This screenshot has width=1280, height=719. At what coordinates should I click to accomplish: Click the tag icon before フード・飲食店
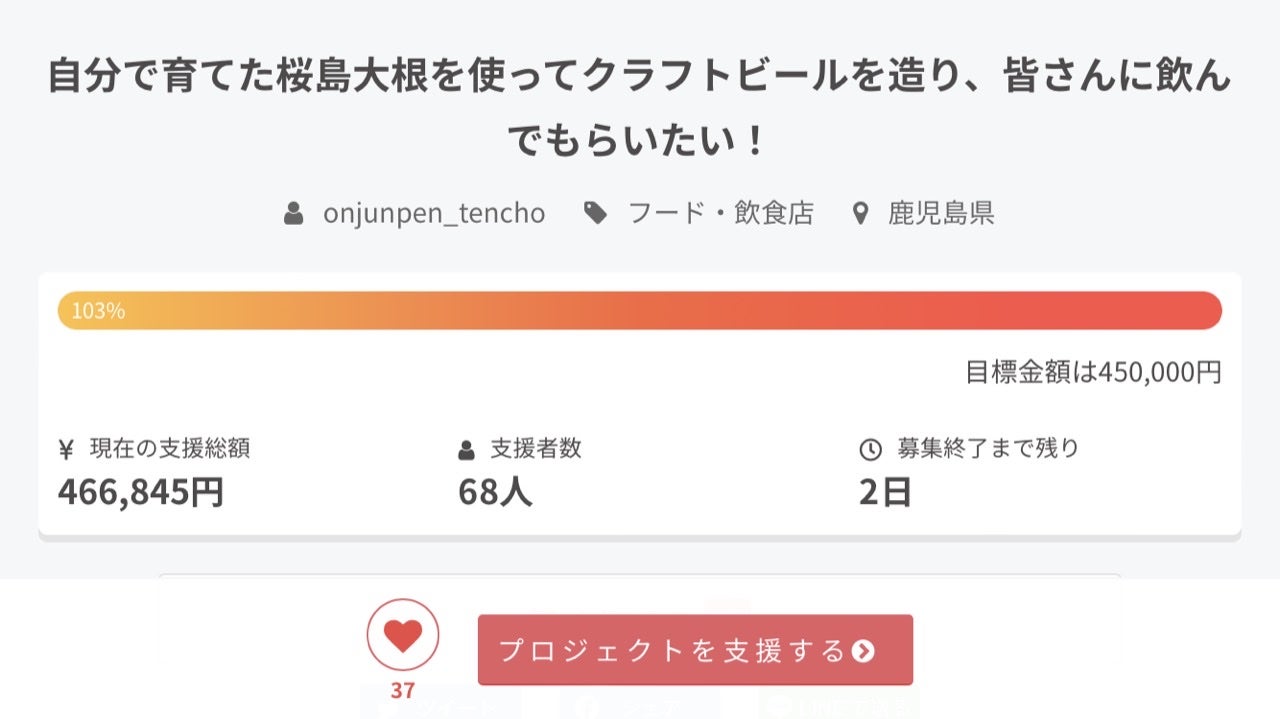tap(596, 213)
